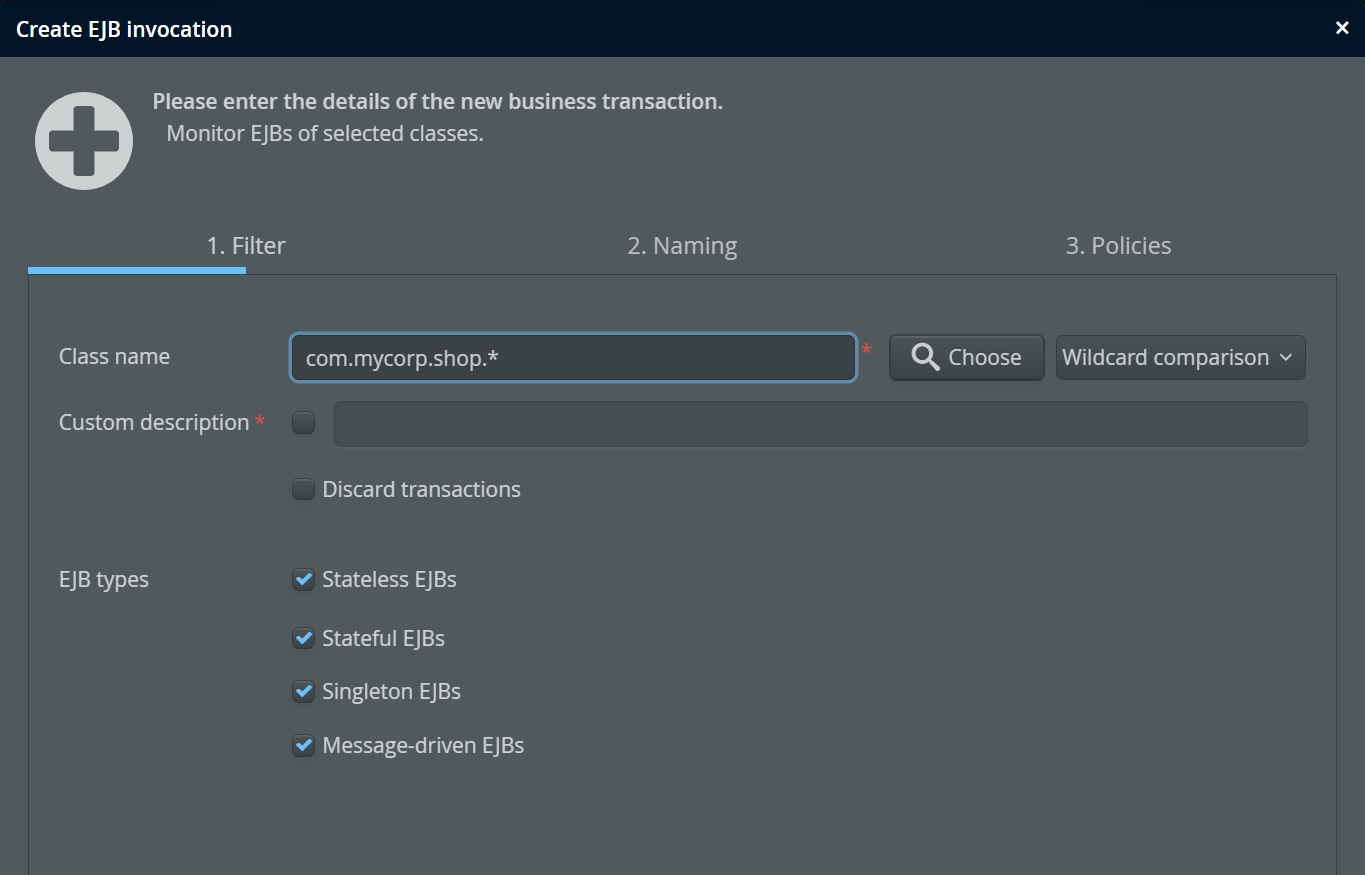Image resolution: width=1365 pixels, height=875 pixels.
Task: Deselect the Message-driven EJBs checkbox
Action: click(303, 745)
